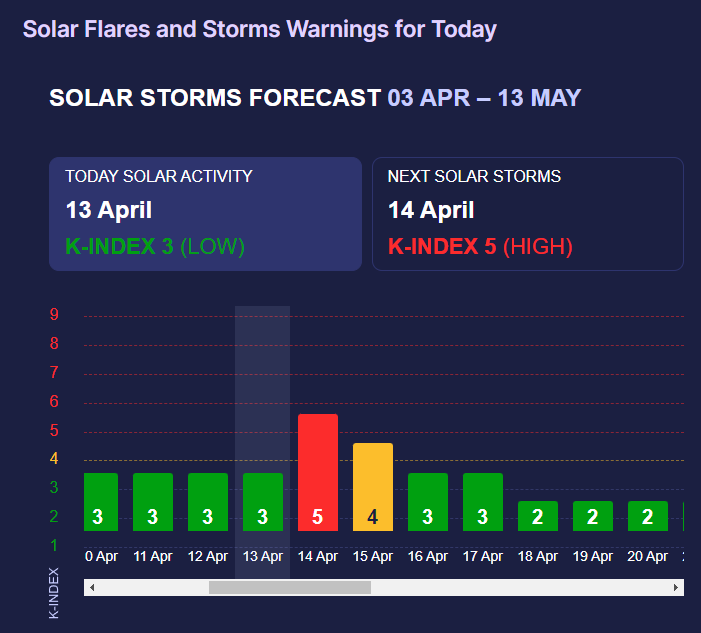701x633 pixels.
Task: Click the 11 Apr bar
Action: tap(153, 501)
